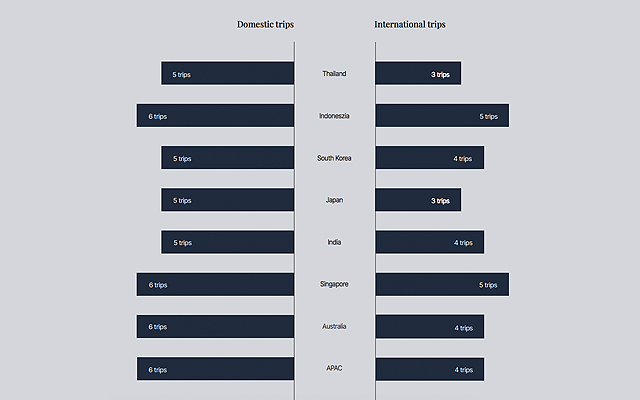
Task: Click the South Korea category label
Action: click(334, 158)
